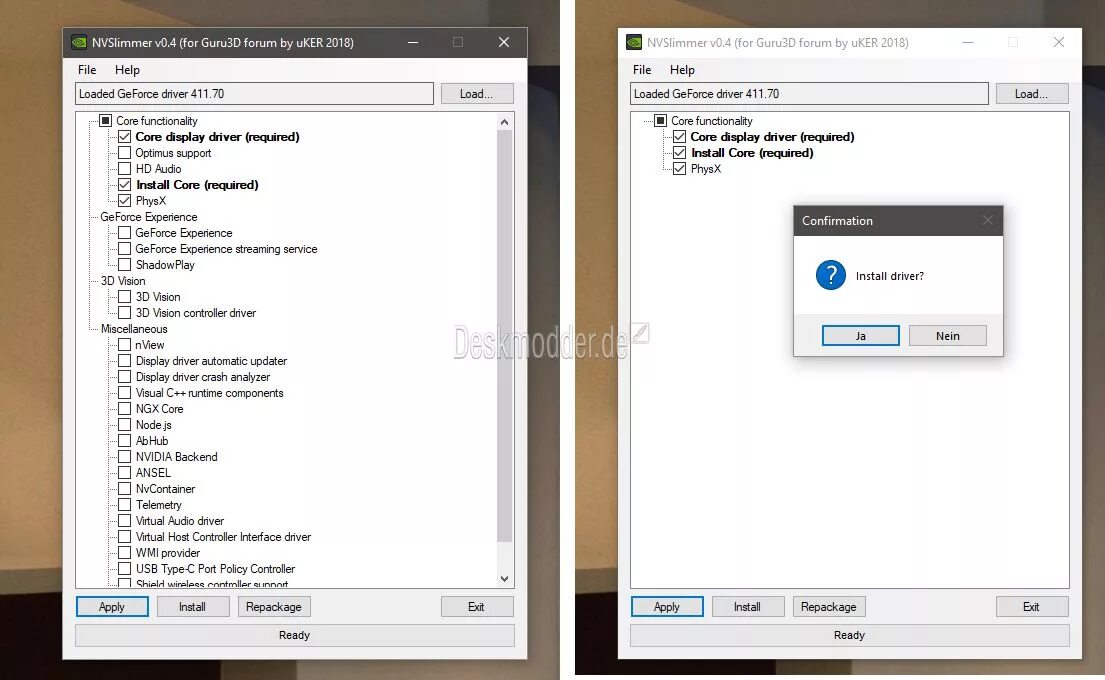
Task: Open the File menu in left window
Action: tap(87, 70)
